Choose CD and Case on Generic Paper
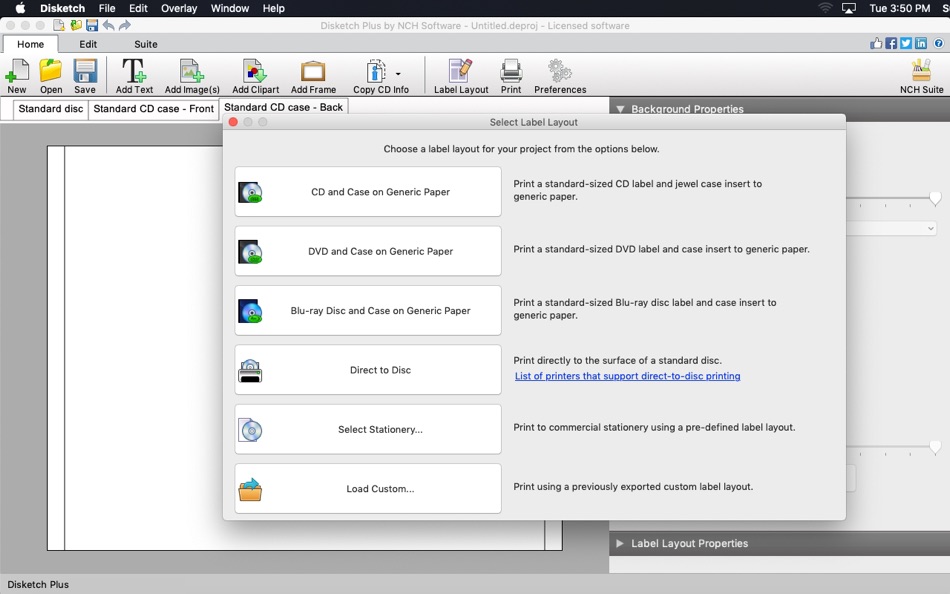 coord(368,192)
